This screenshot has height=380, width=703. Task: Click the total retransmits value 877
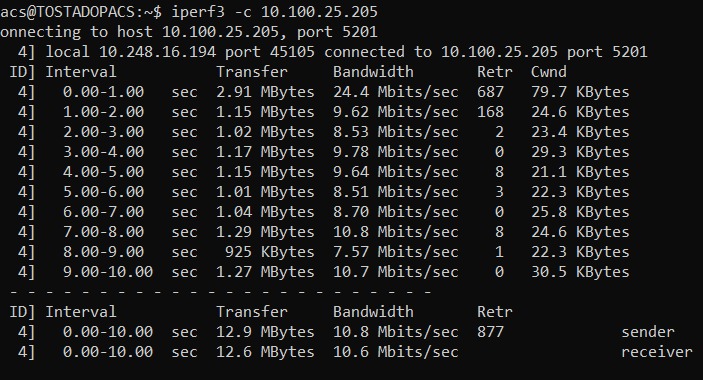pos(490,332)
